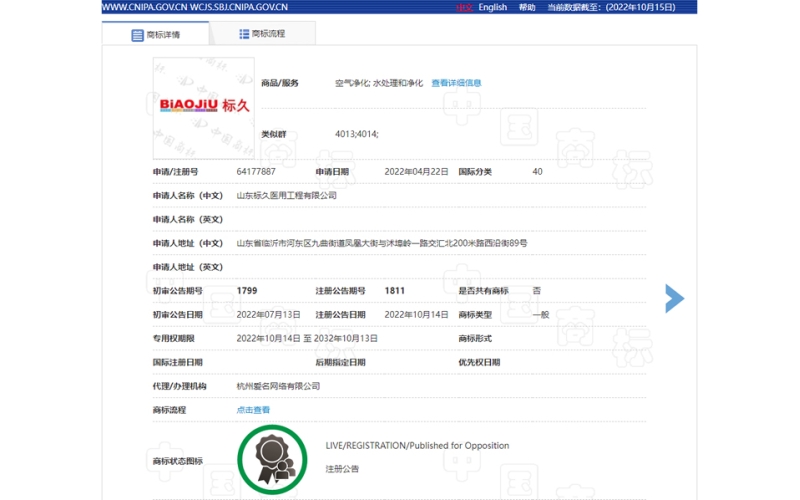Click the green trademark status badge icon
Screen dimensions: 800x500
[272, 460]
